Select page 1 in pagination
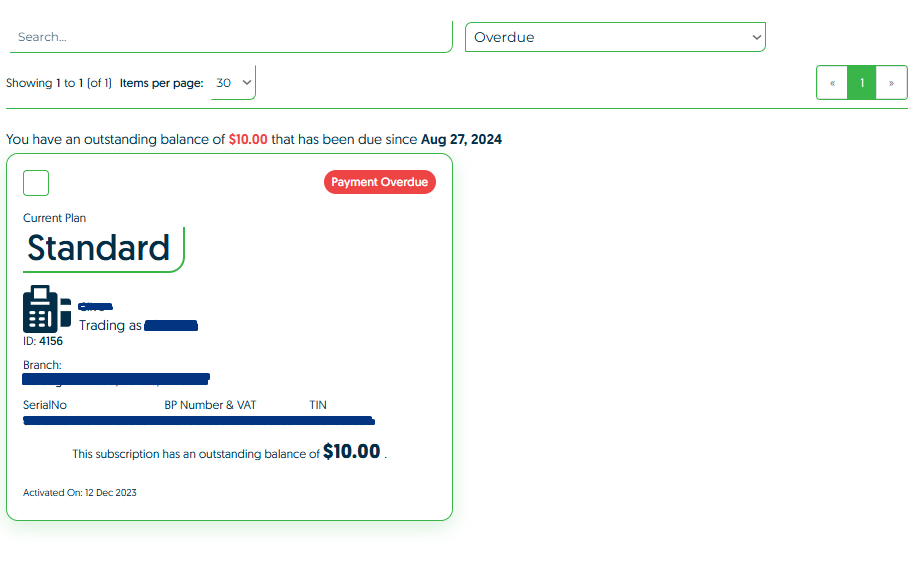 862,83
